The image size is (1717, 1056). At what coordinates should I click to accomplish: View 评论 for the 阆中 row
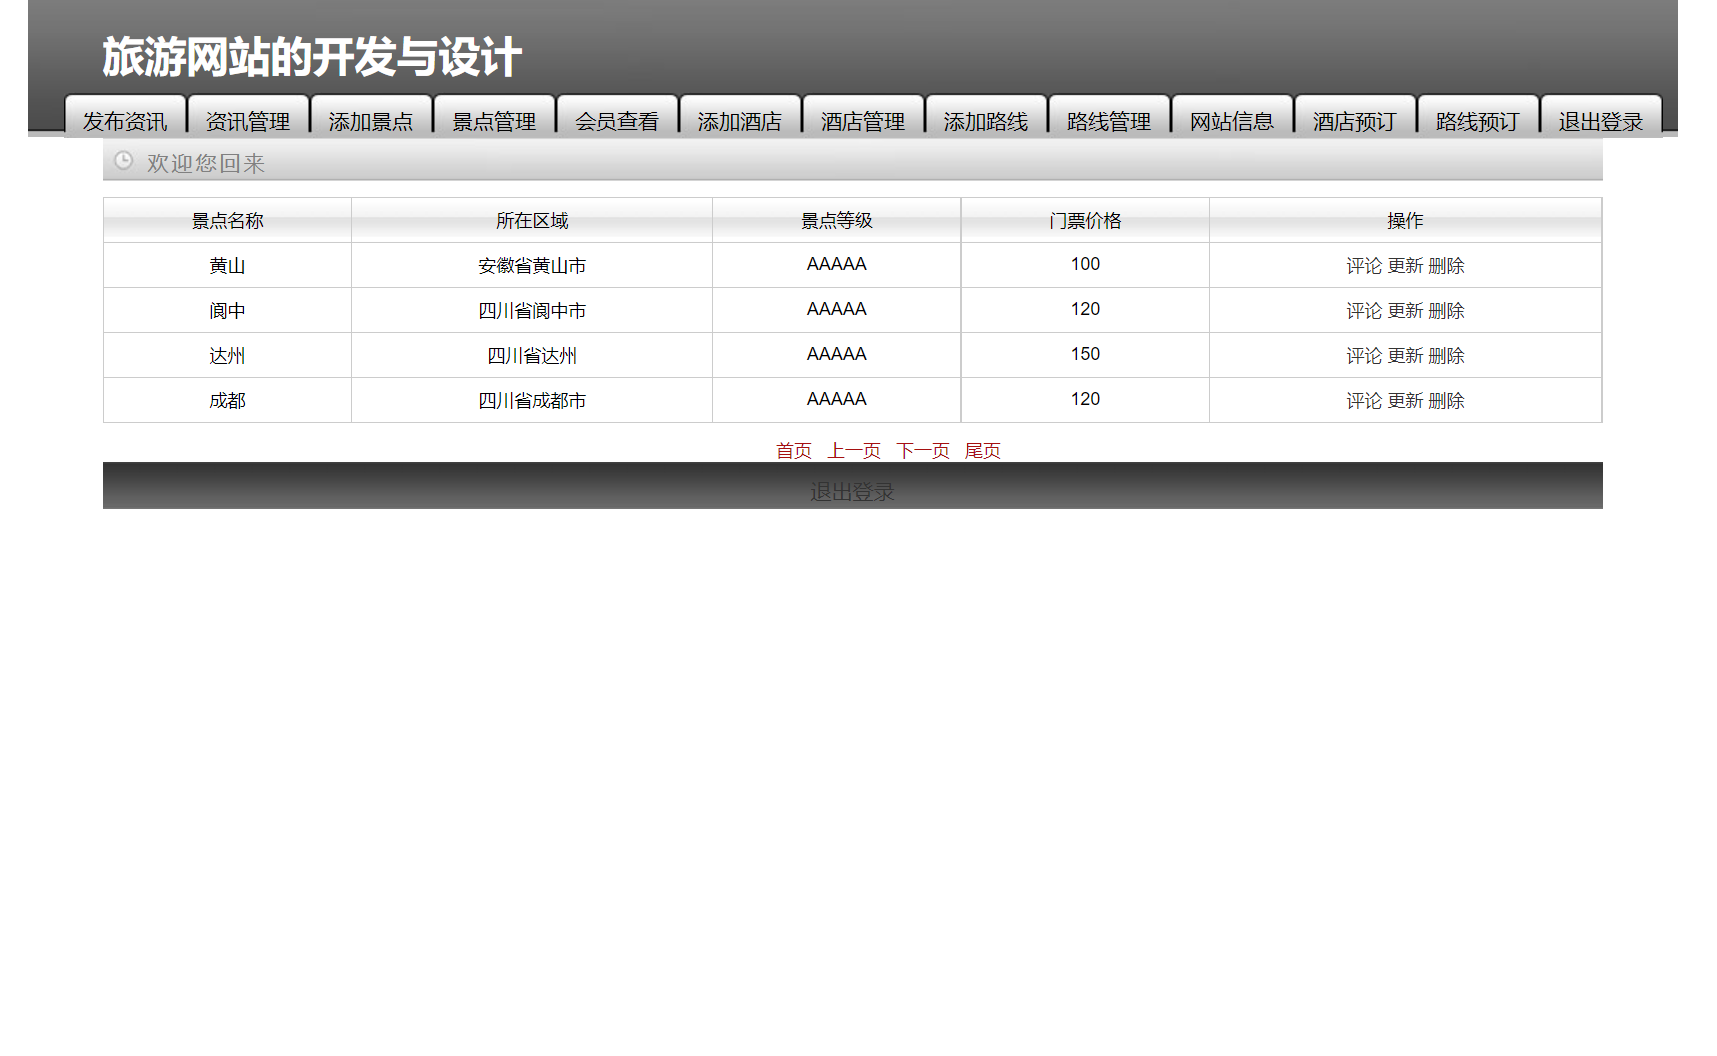coord(1364,311)
